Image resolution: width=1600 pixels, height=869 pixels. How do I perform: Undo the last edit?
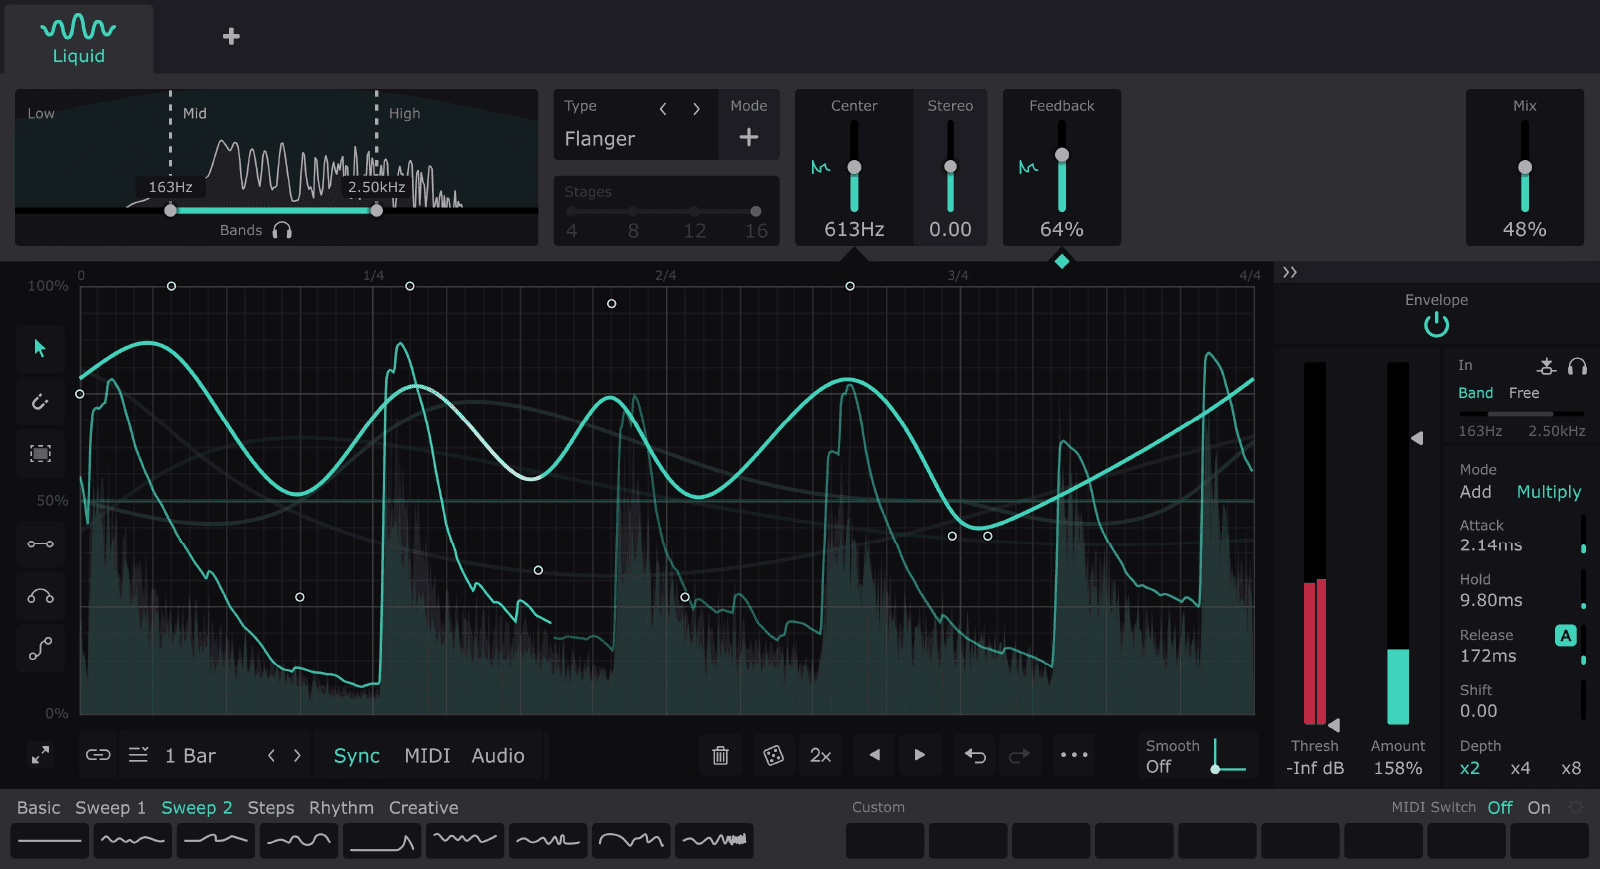tap(975, 755)
